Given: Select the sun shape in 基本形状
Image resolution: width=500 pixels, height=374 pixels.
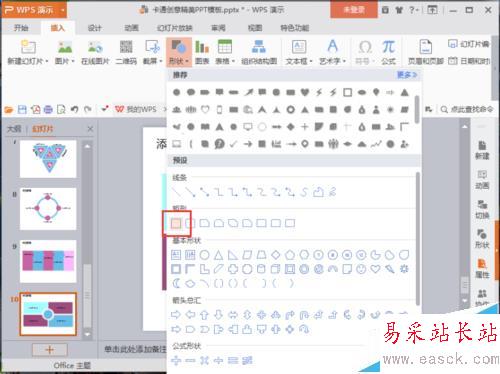Looking at the screenshot, I should [x=404, y=269].
